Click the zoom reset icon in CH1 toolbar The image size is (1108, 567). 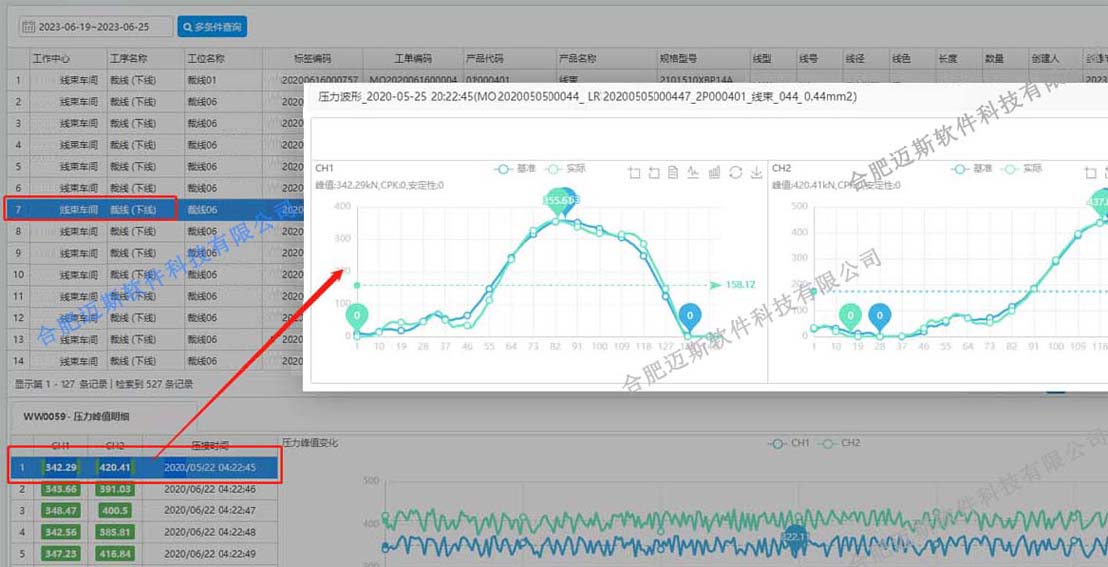pyautogui.click(x=654, y=172)
